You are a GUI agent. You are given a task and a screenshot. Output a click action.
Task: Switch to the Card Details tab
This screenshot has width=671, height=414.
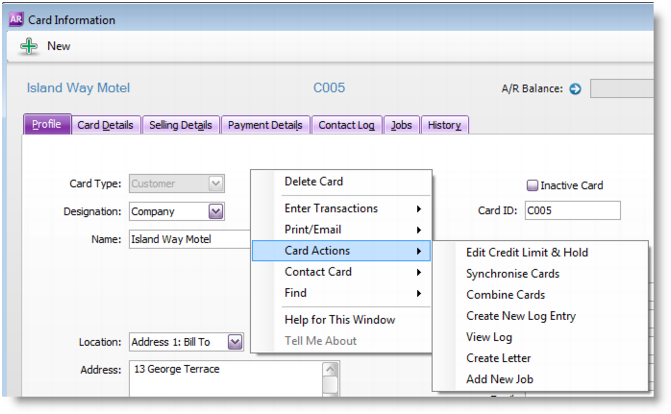coord(105,125)
